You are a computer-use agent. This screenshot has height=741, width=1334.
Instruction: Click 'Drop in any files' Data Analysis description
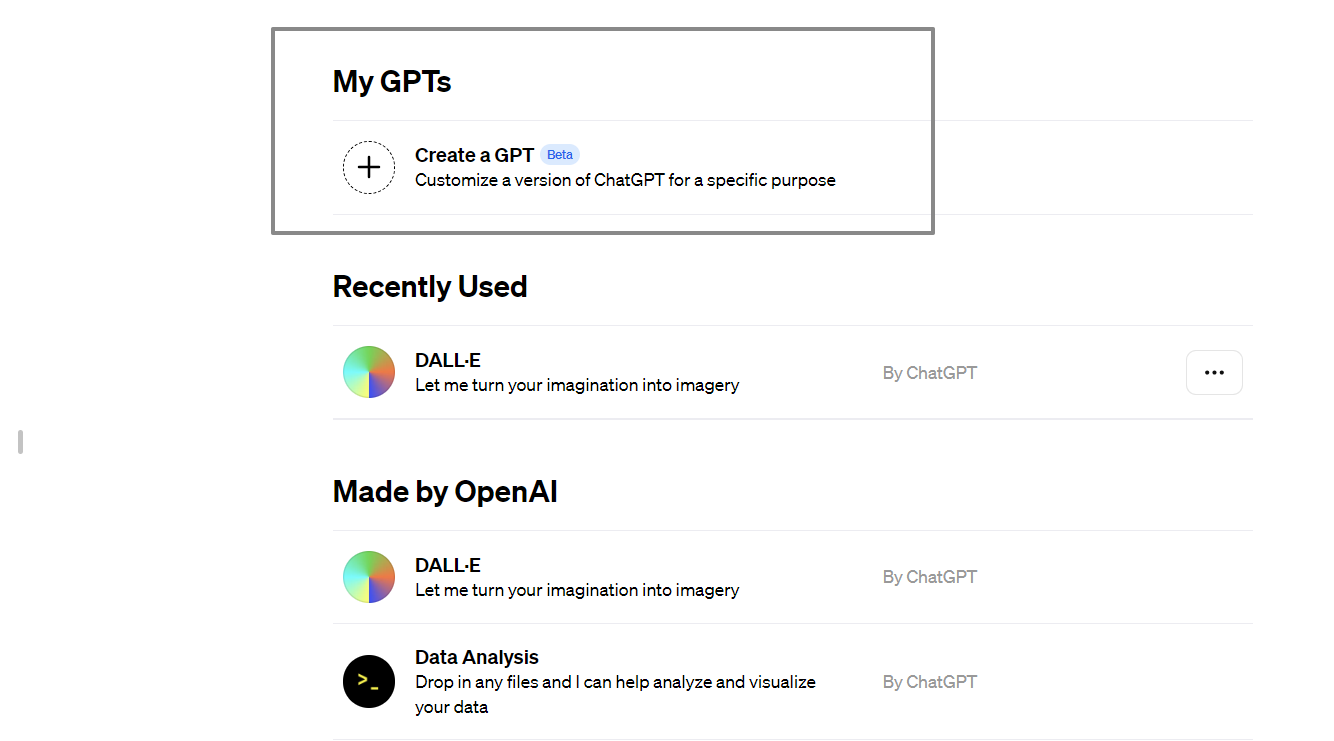pyautogui.click(x=615, y=694)
